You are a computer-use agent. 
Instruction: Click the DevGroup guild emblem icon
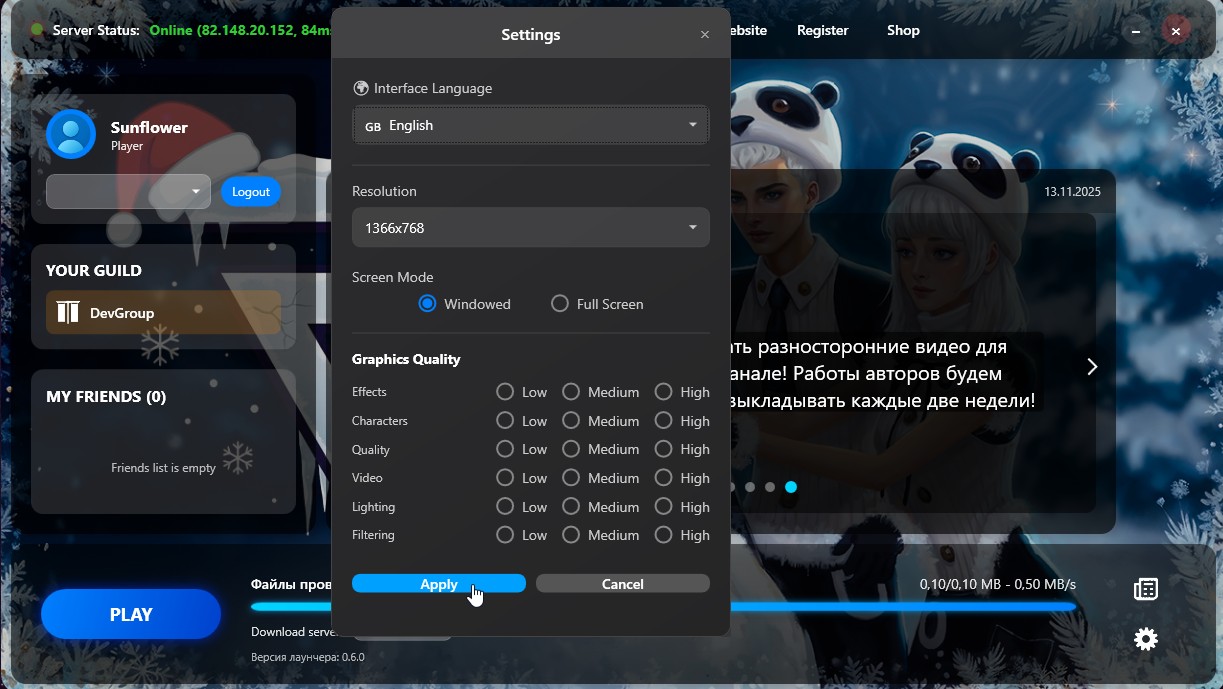(x=68, y=313)
